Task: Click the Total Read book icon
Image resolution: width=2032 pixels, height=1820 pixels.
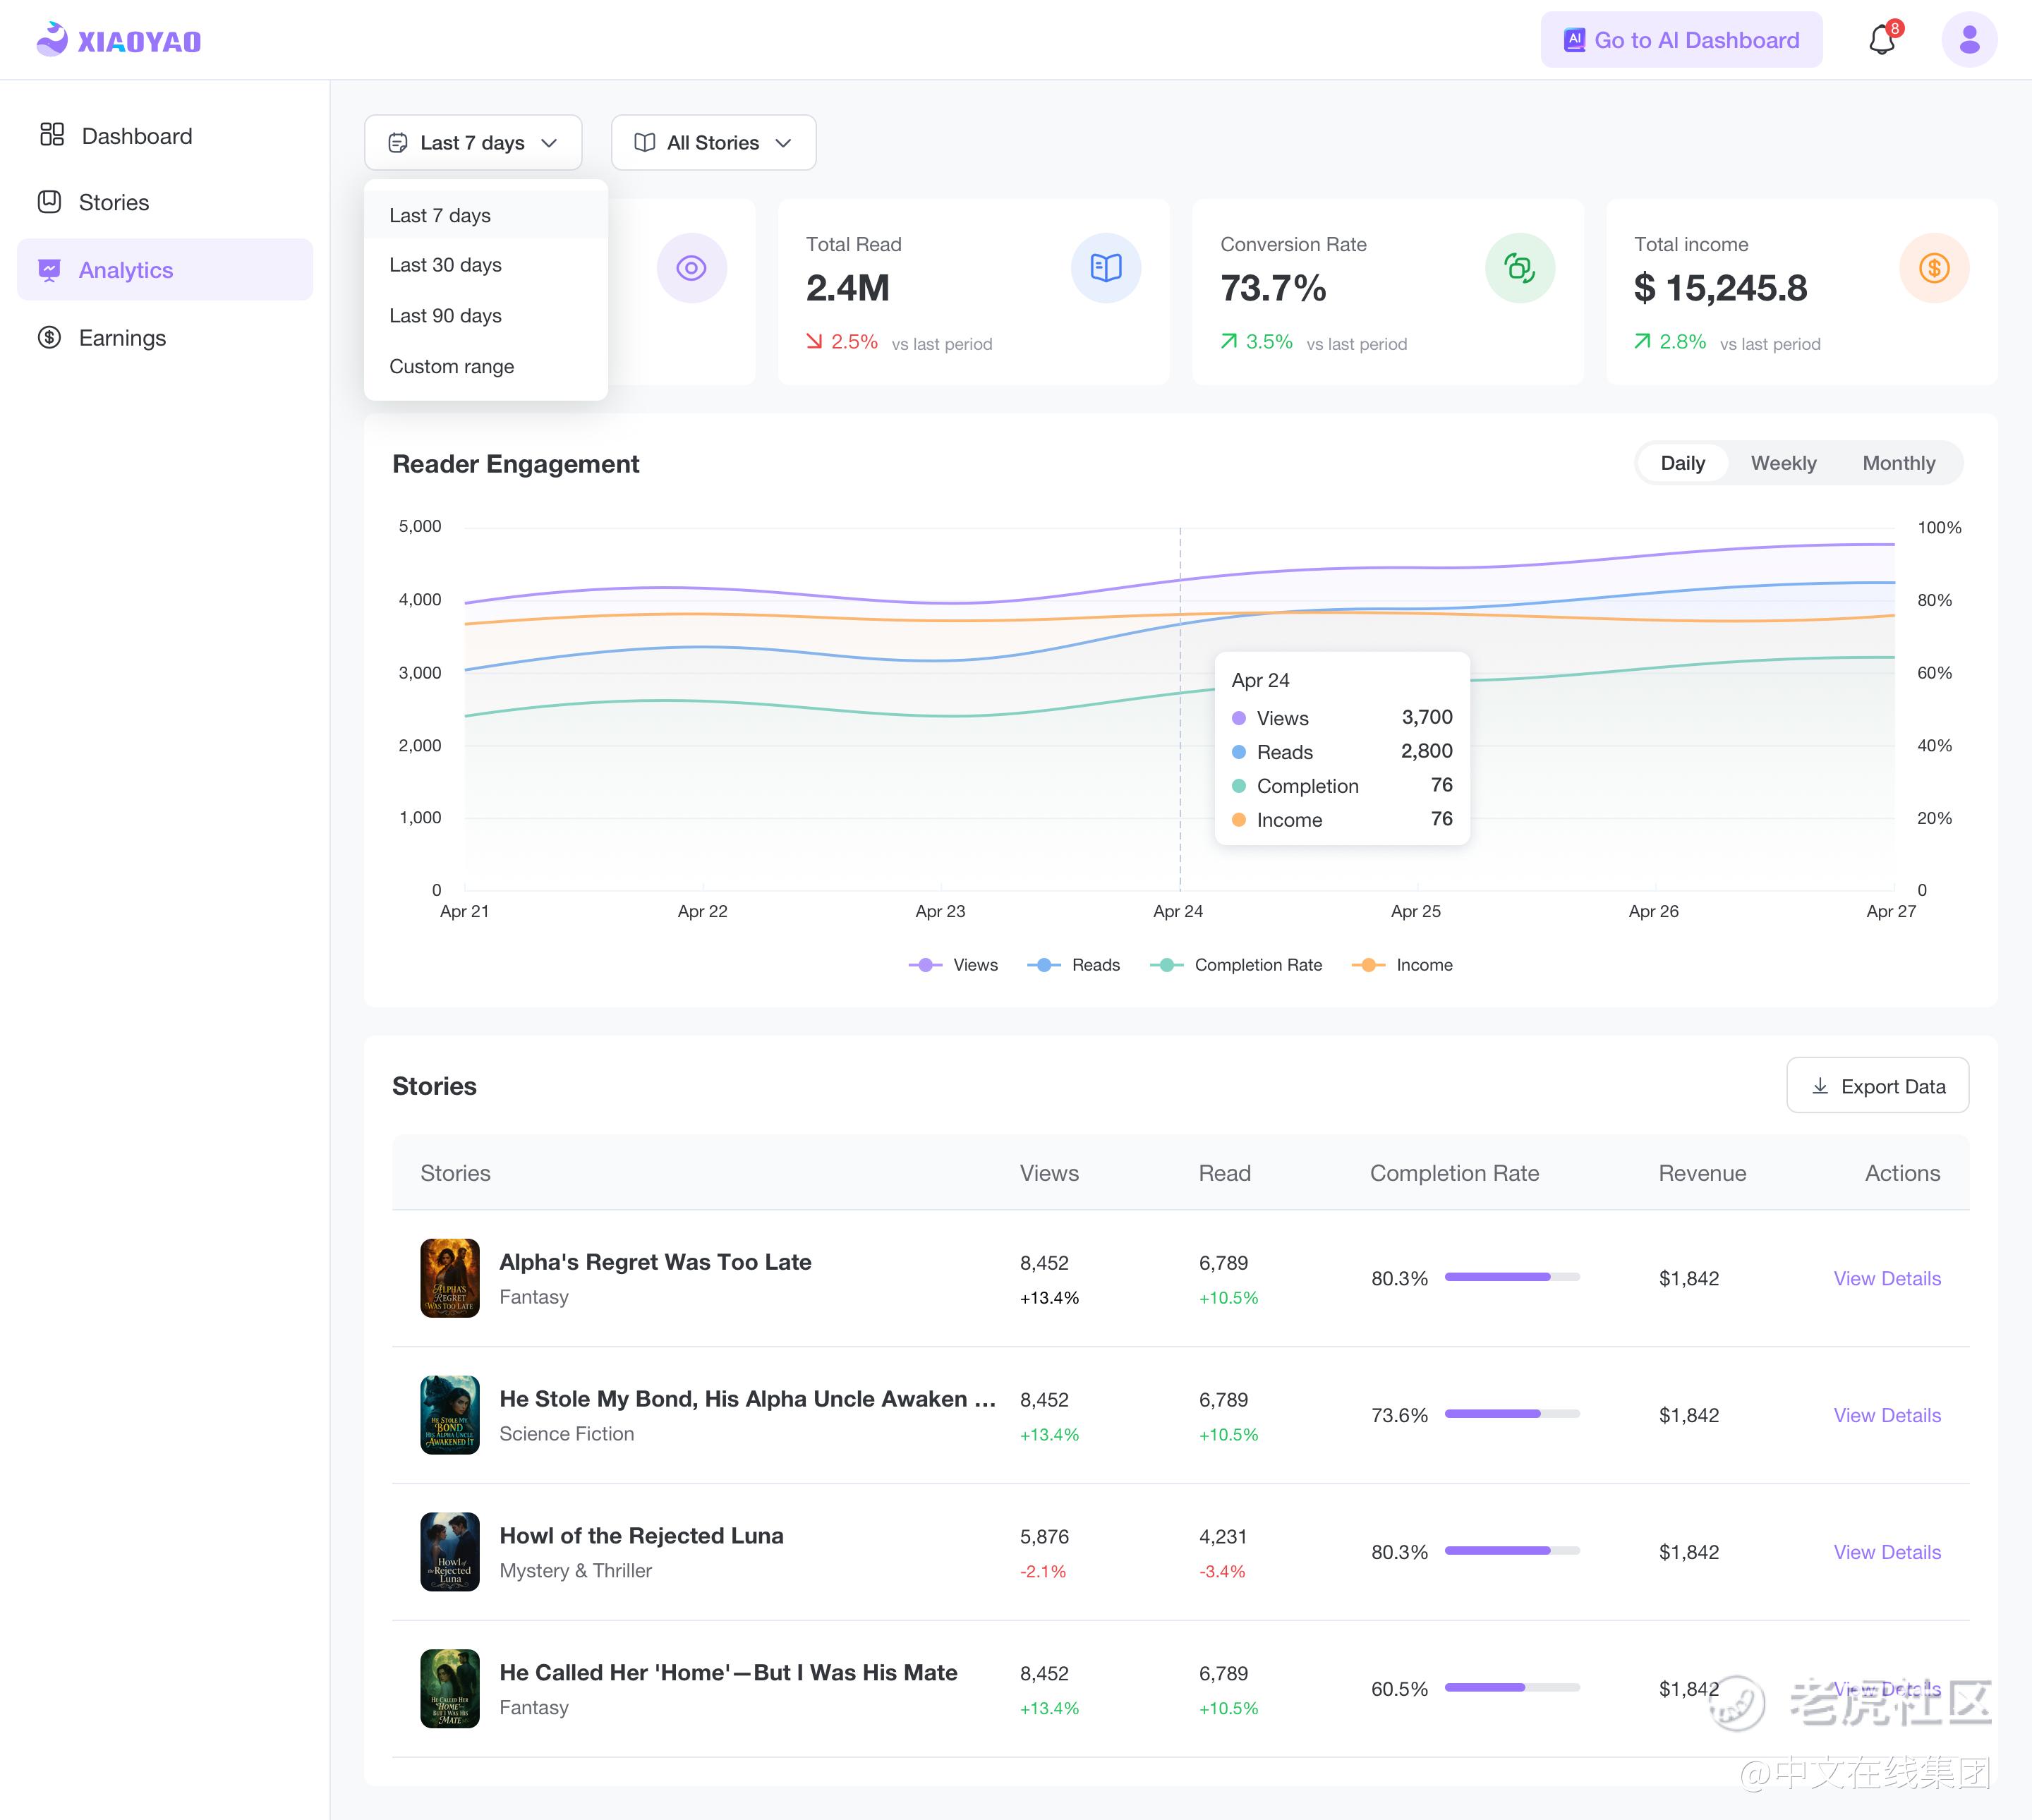Action: click(1105, 268)
